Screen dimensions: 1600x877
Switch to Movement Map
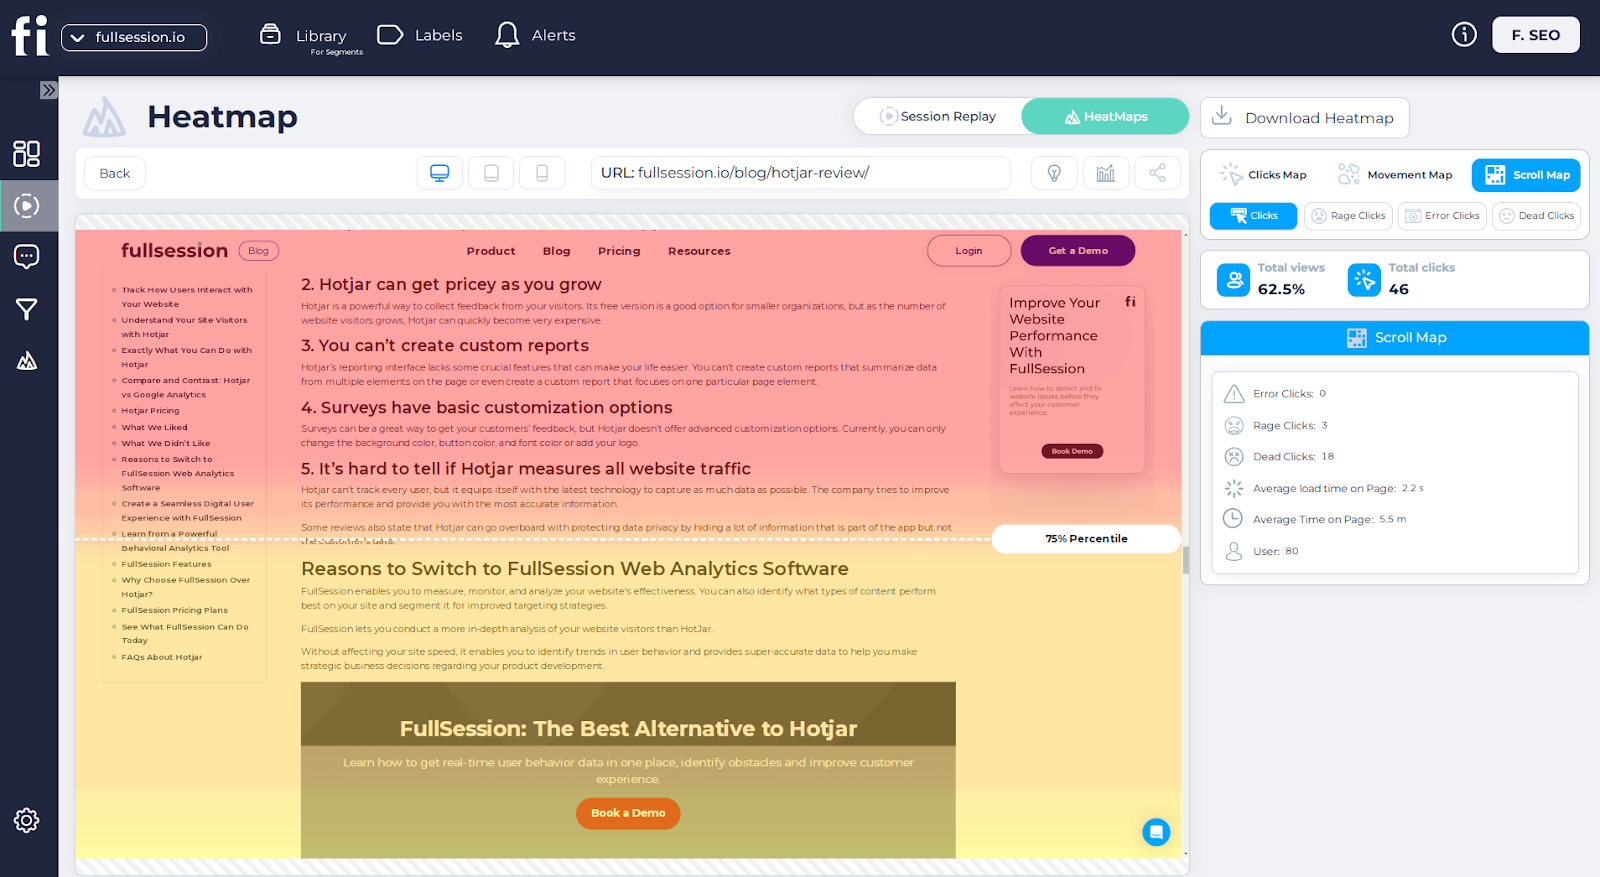(1395, 175)
